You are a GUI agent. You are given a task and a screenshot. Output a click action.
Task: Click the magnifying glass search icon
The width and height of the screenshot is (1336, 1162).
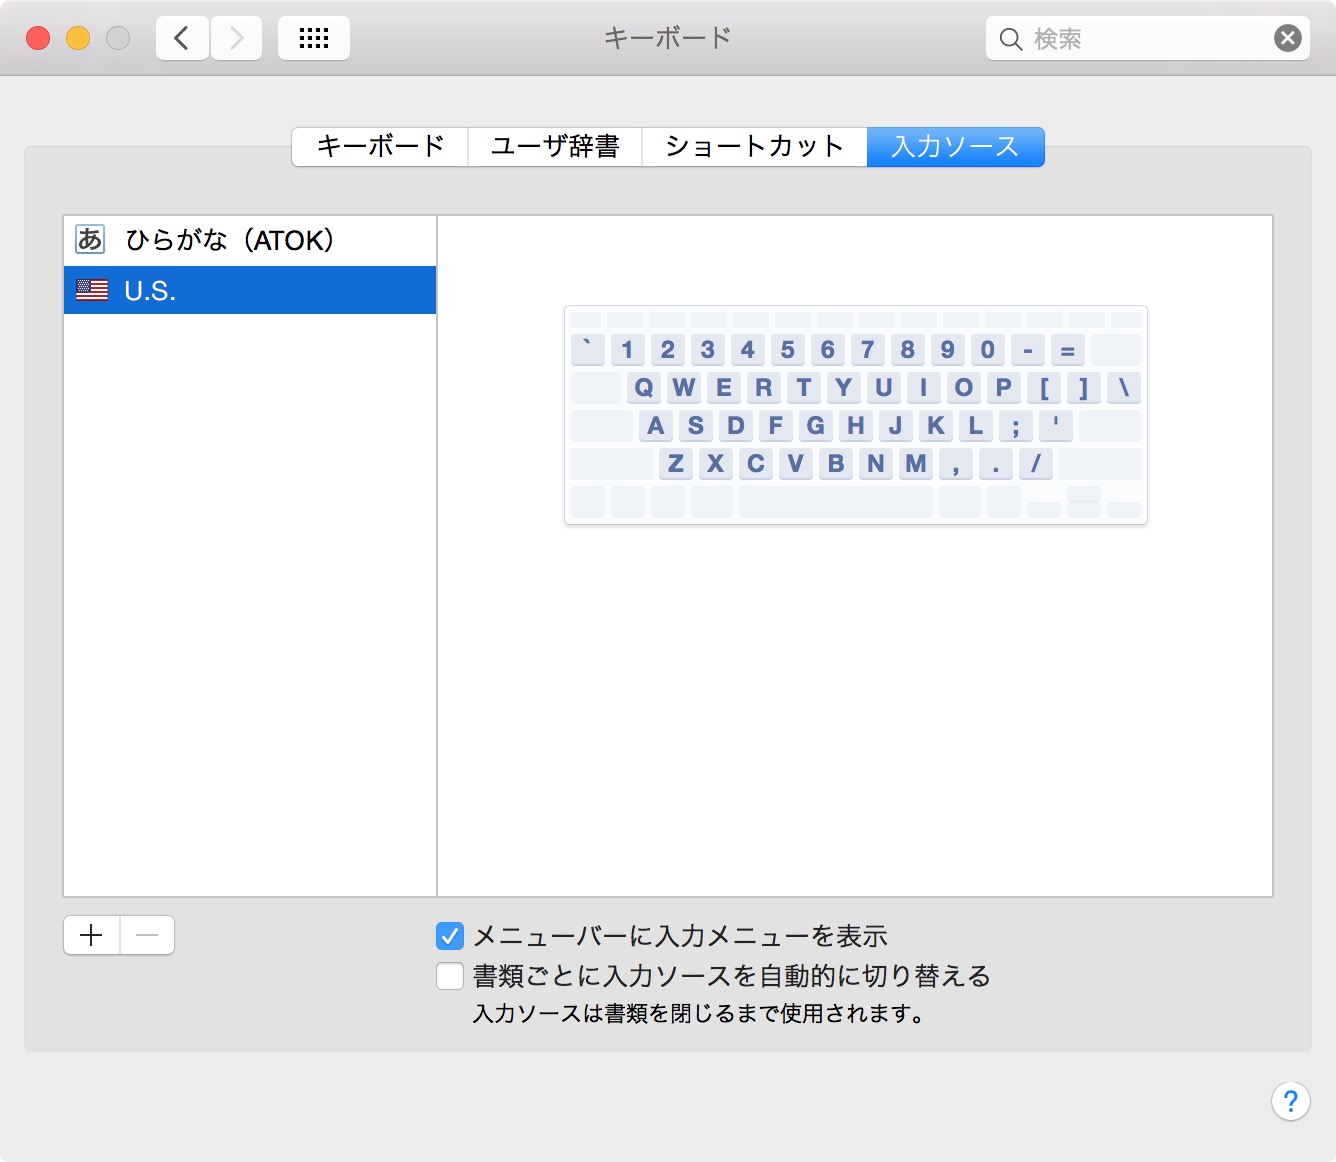(1011, 39)
